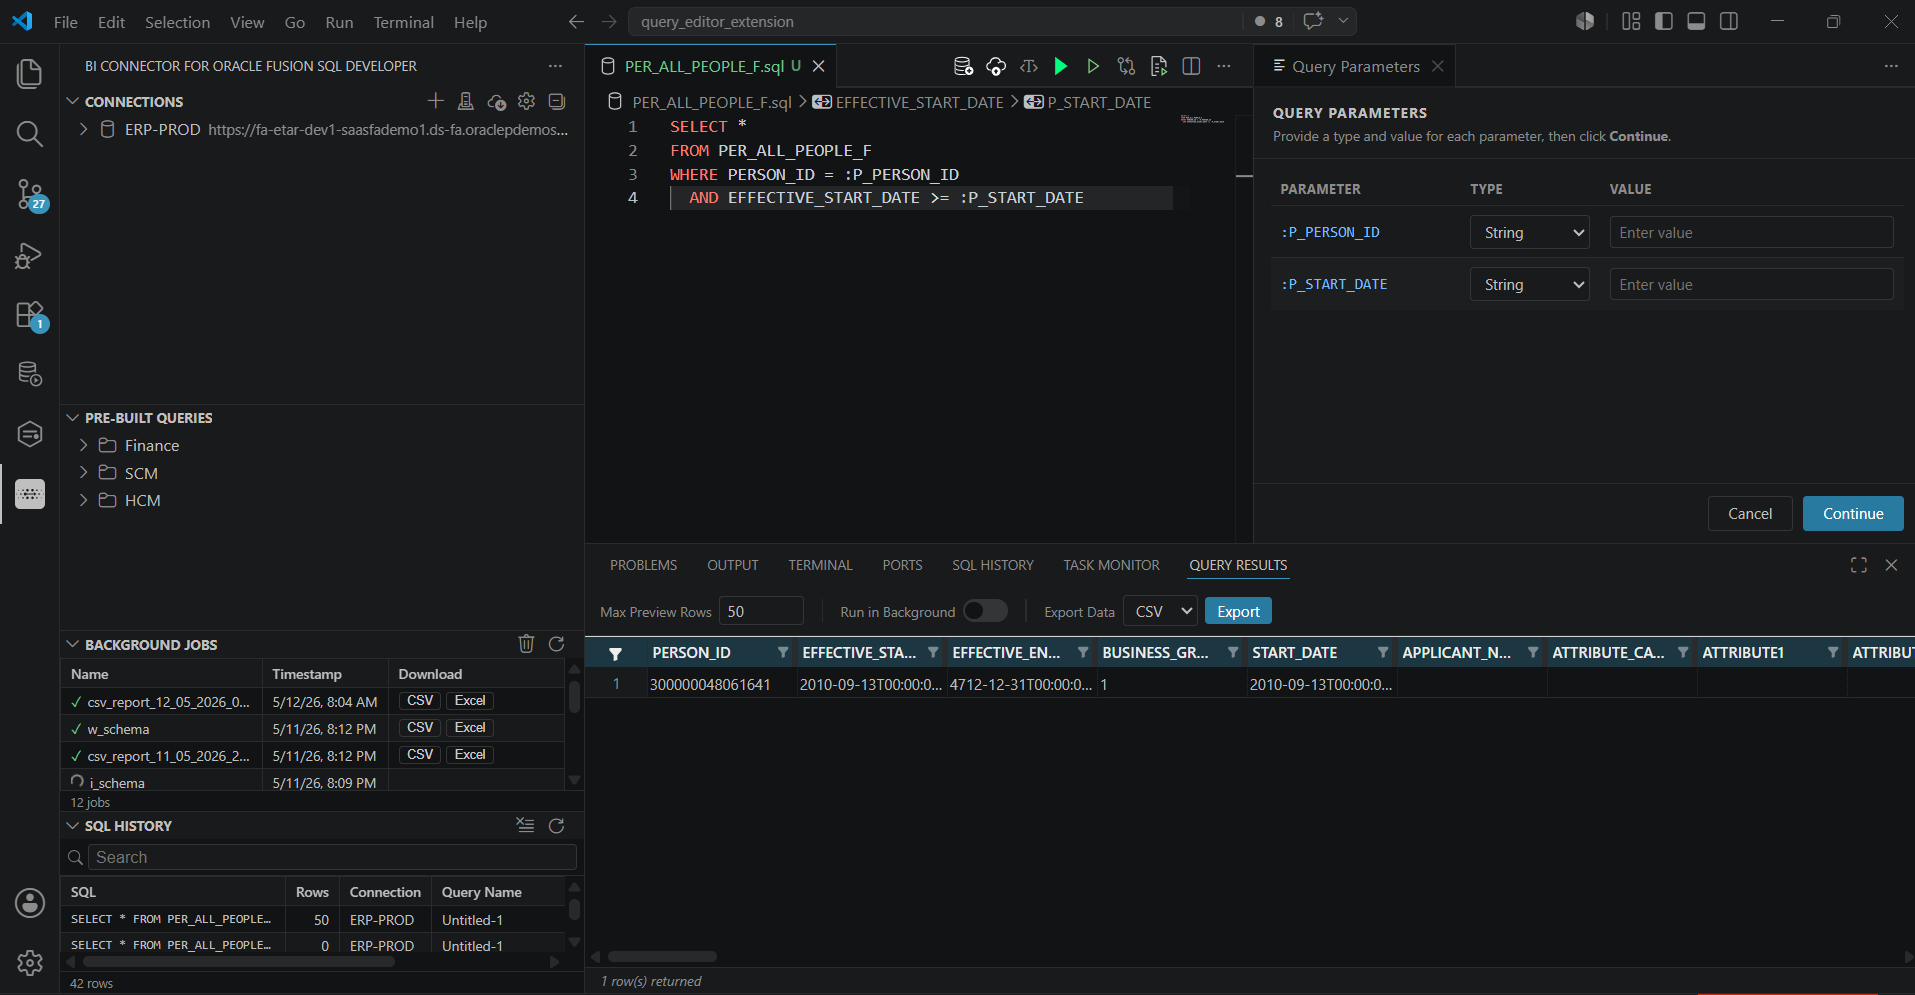Toggle the secondary side bar layout button
The image size is (1915, 995).
1729,21
